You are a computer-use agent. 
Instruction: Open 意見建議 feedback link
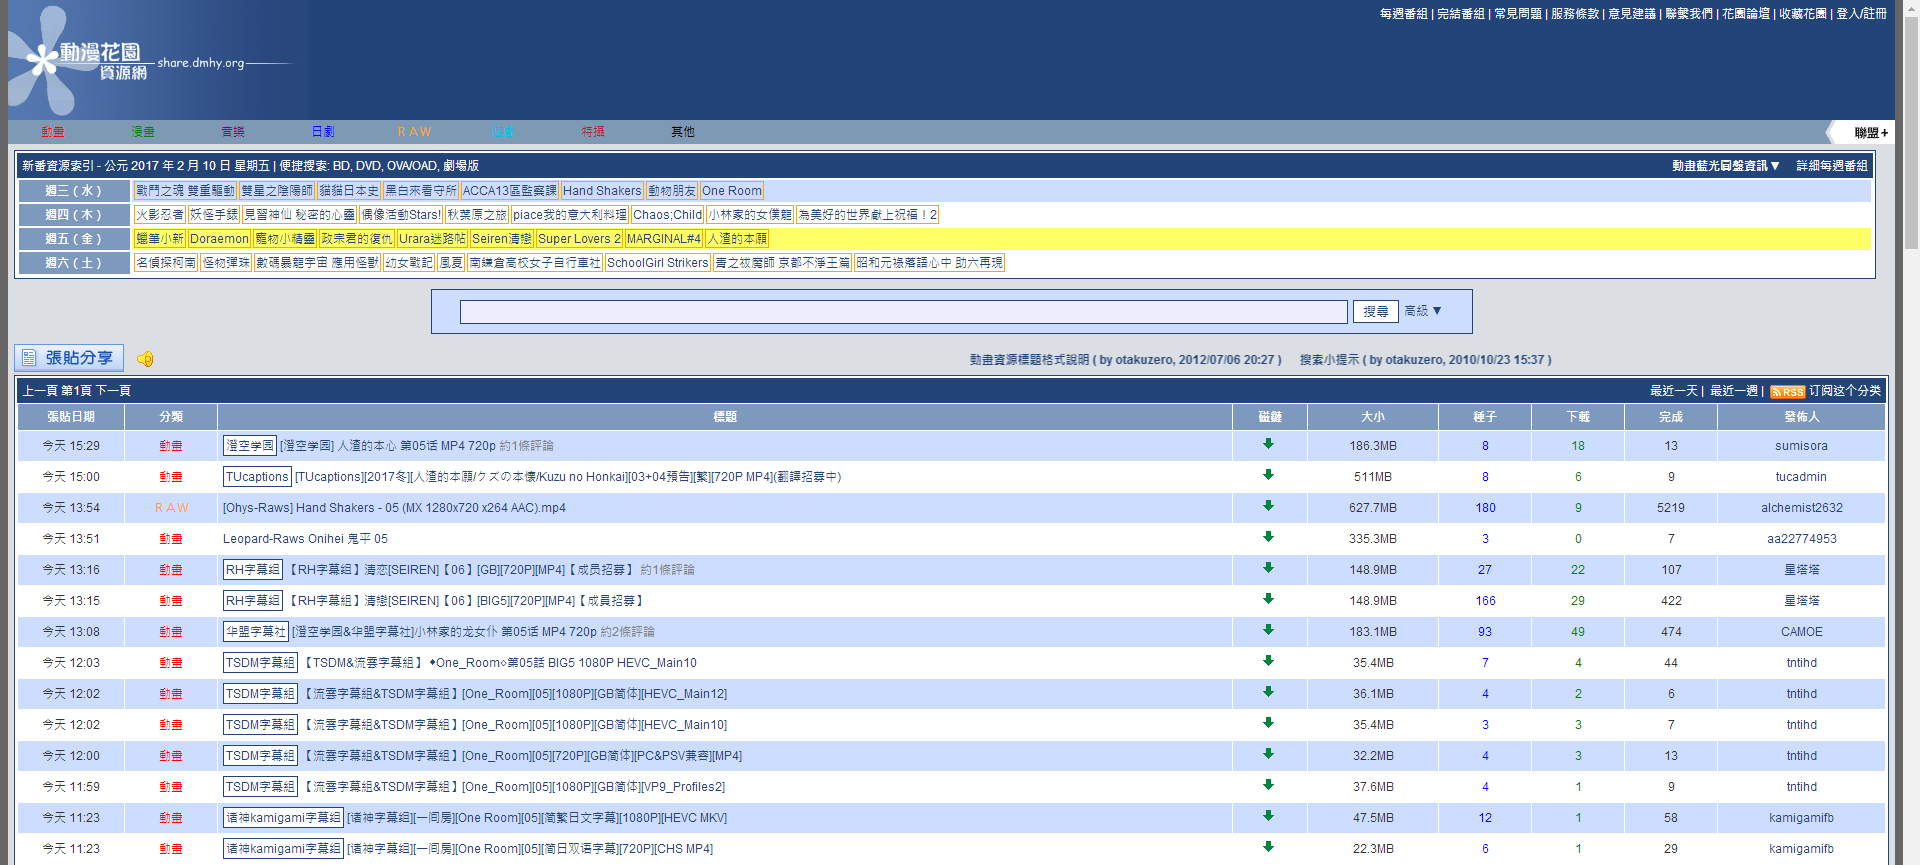(x=1632, y=14)
